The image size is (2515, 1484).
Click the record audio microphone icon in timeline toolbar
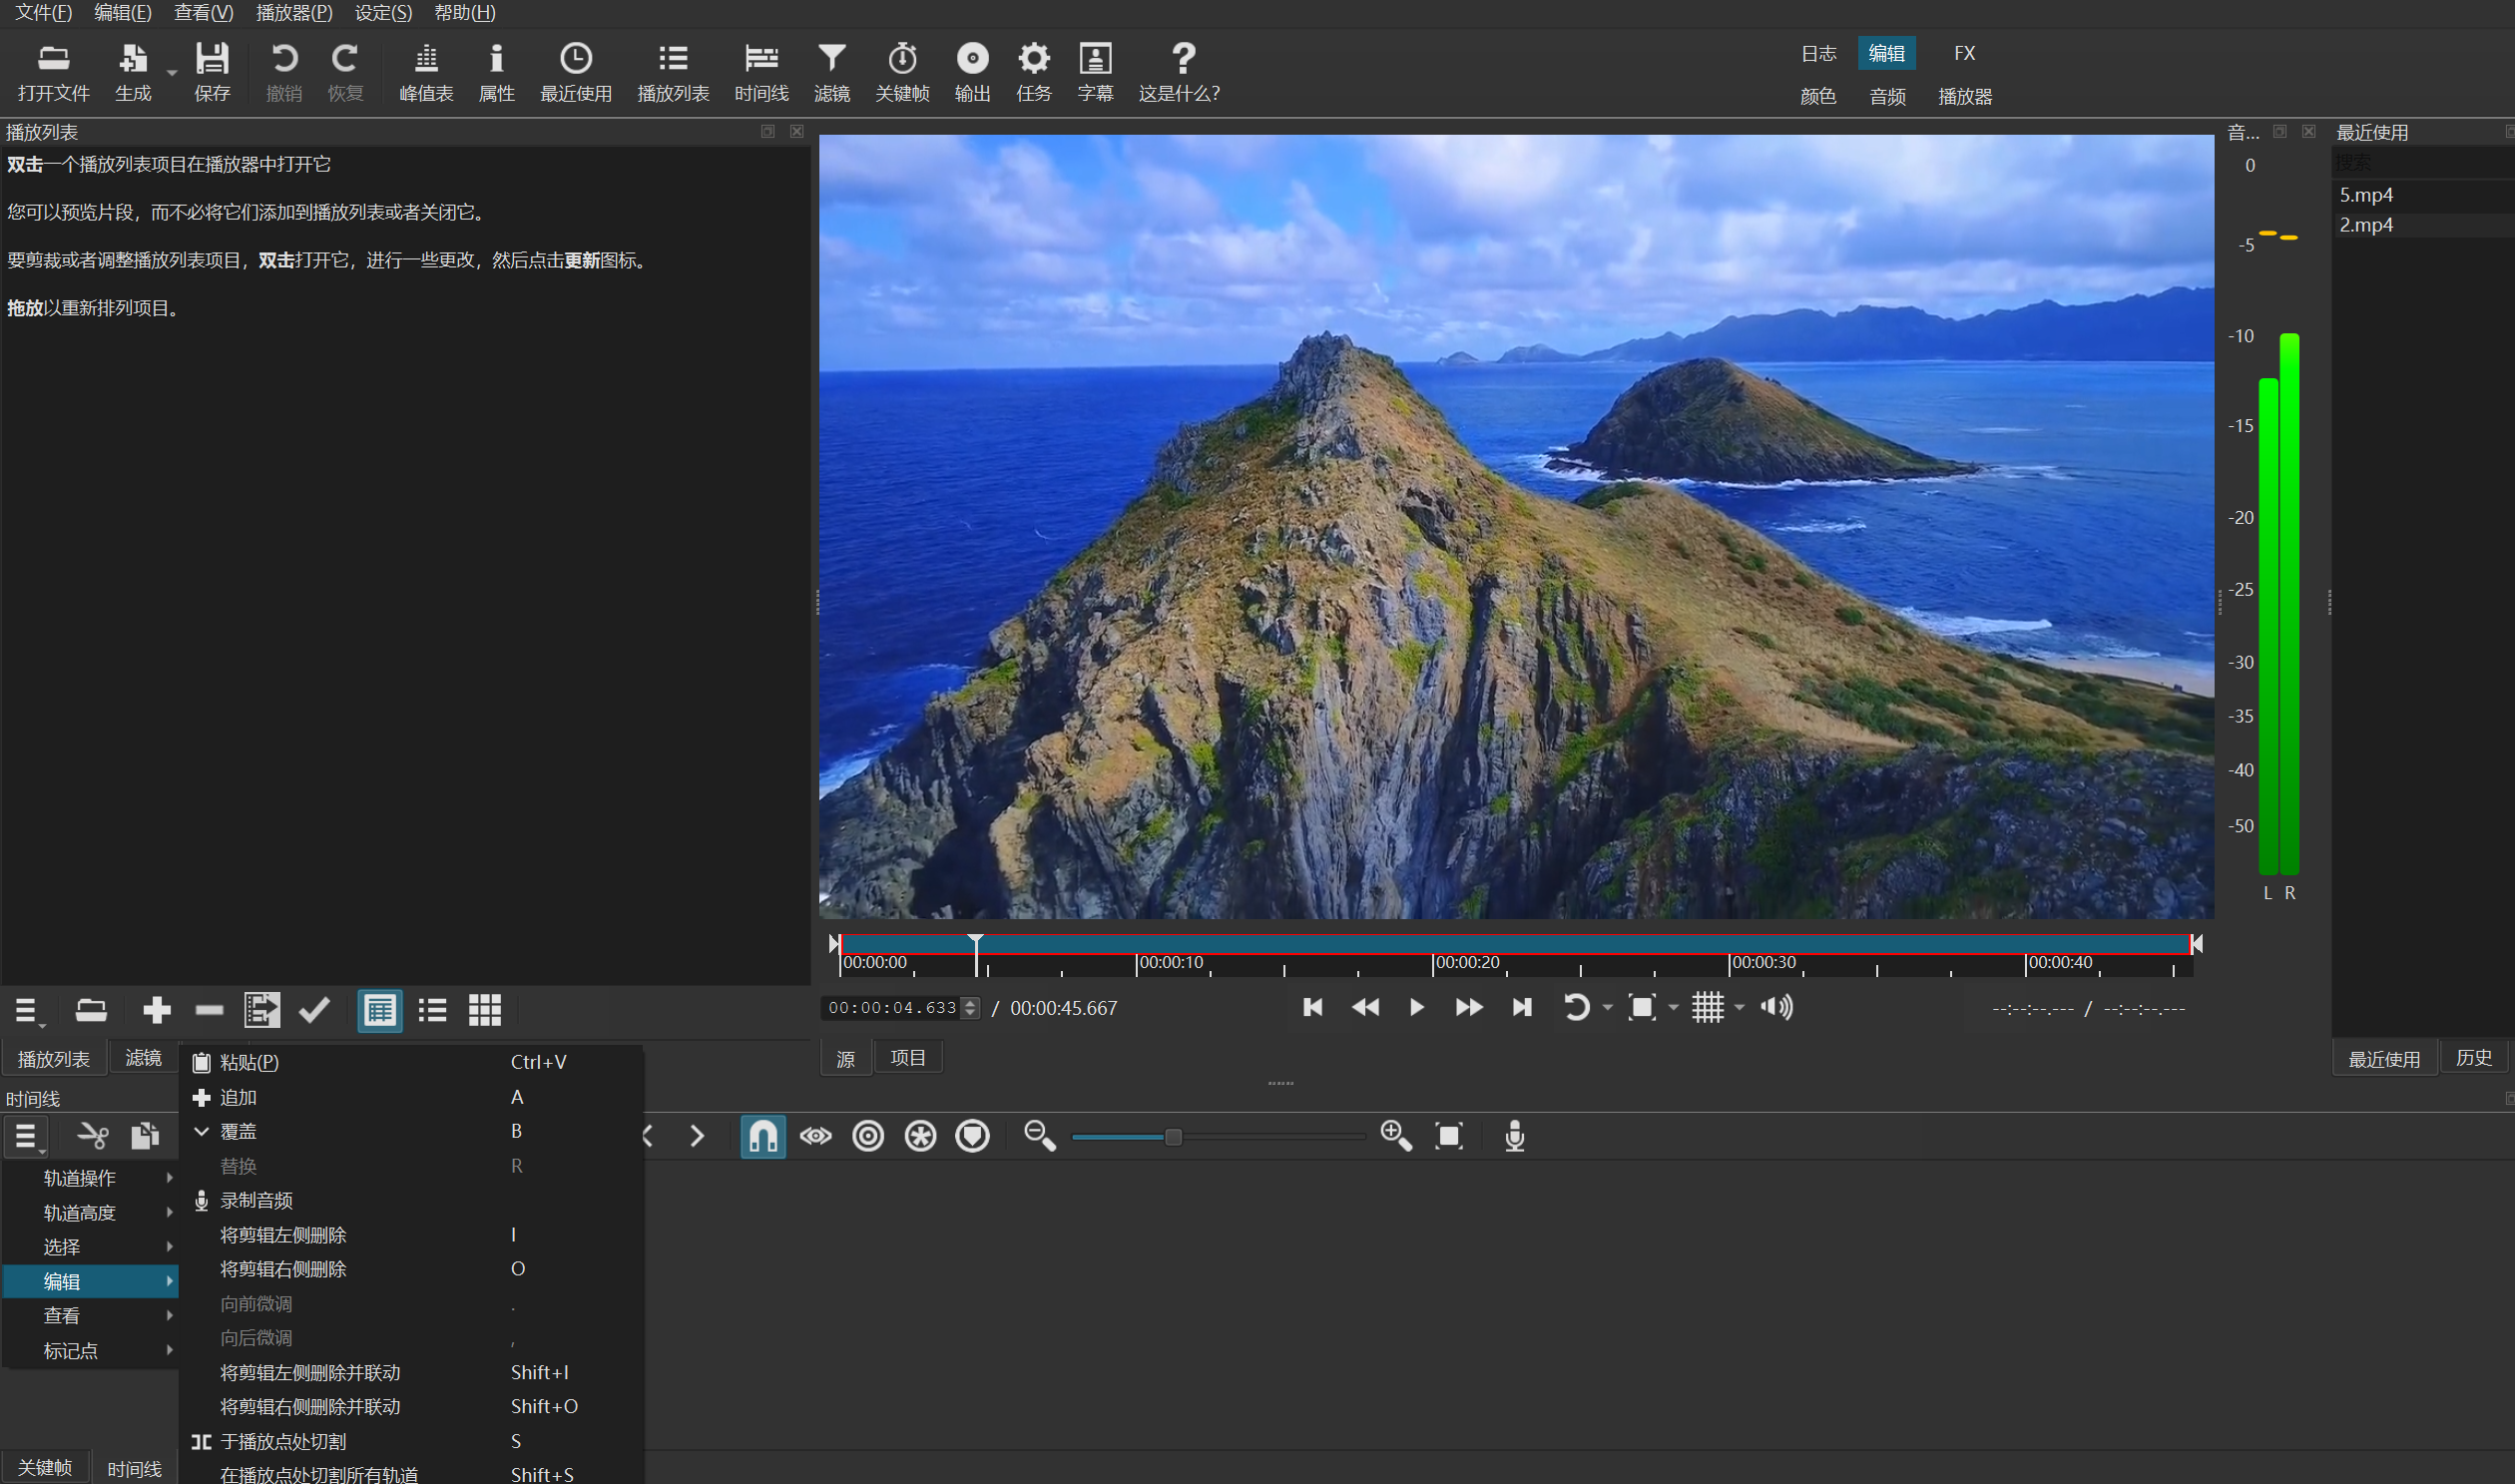point(1514,1136)
